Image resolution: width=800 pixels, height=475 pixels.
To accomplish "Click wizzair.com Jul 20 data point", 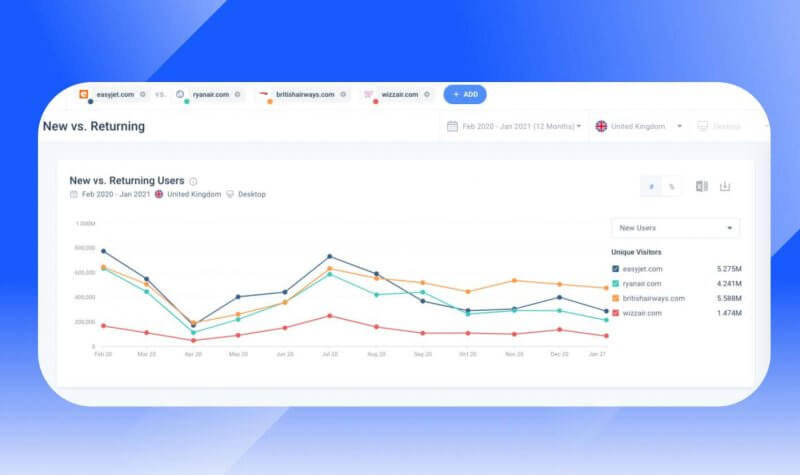I will click(330, 316).
